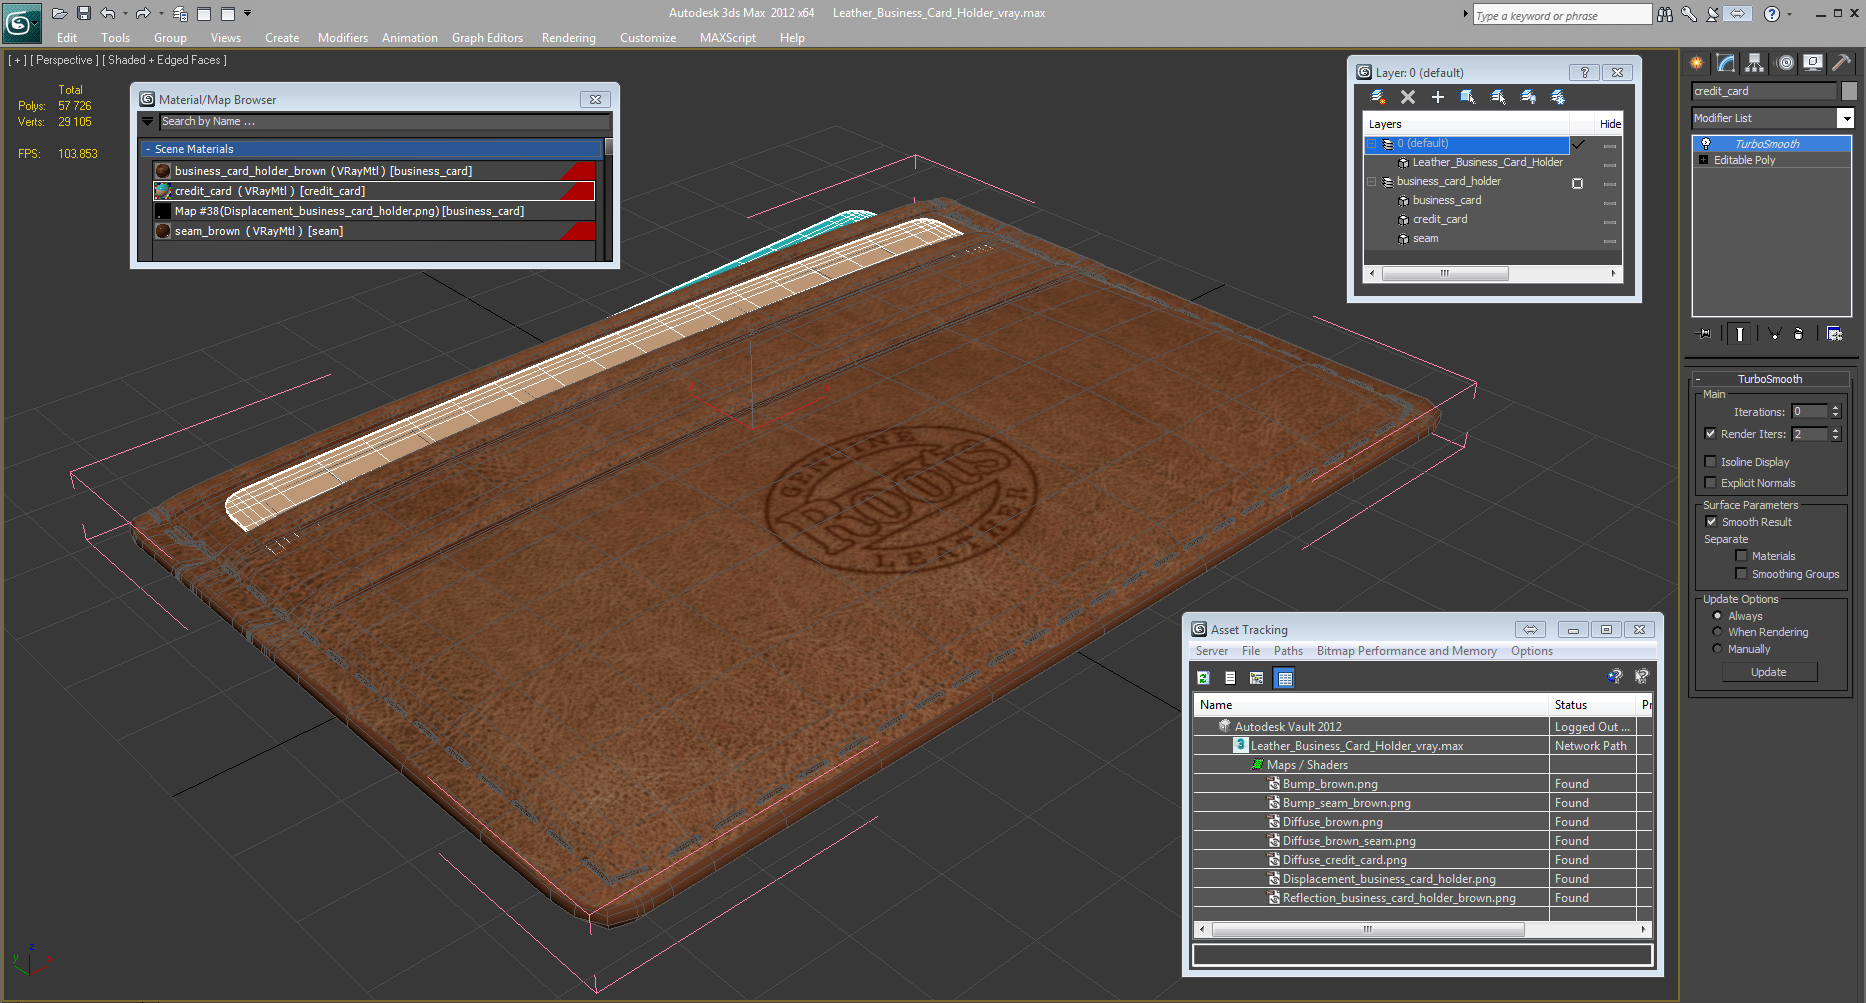
Task: Toggle Smooth Result checkbox
Action: click(x=1711, y=522)
